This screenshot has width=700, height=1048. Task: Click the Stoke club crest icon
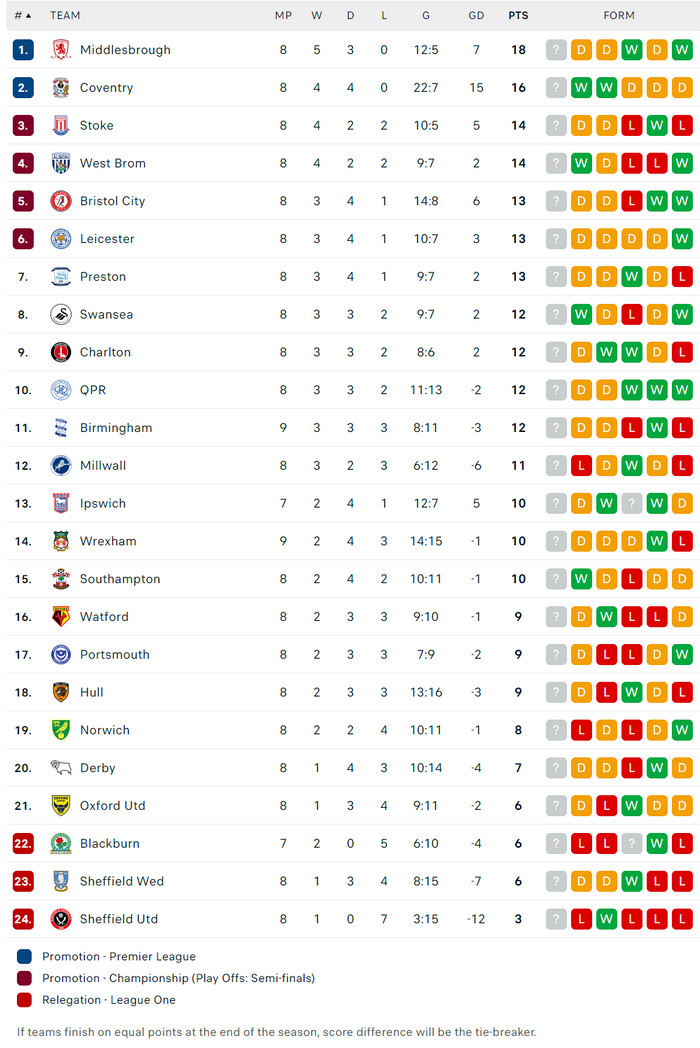[61, 126]
